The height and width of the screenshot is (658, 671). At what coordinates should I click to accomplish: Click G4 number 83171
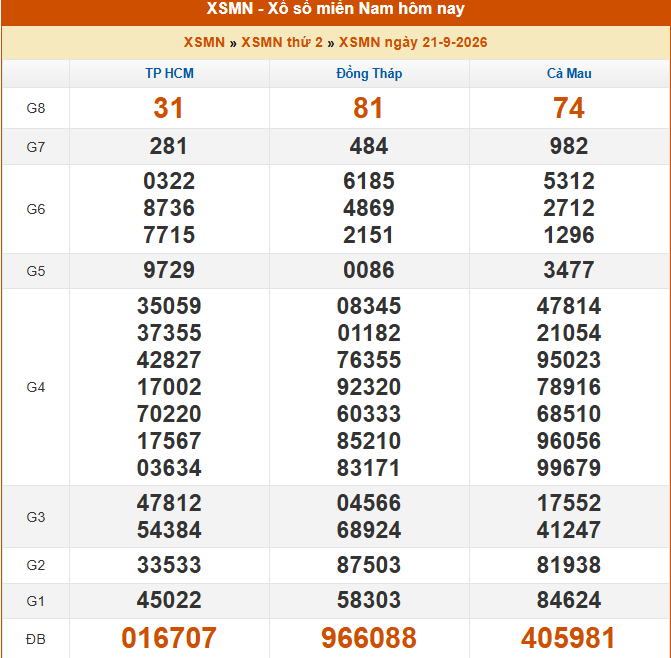pyautogui.click(x=368, y=468)
